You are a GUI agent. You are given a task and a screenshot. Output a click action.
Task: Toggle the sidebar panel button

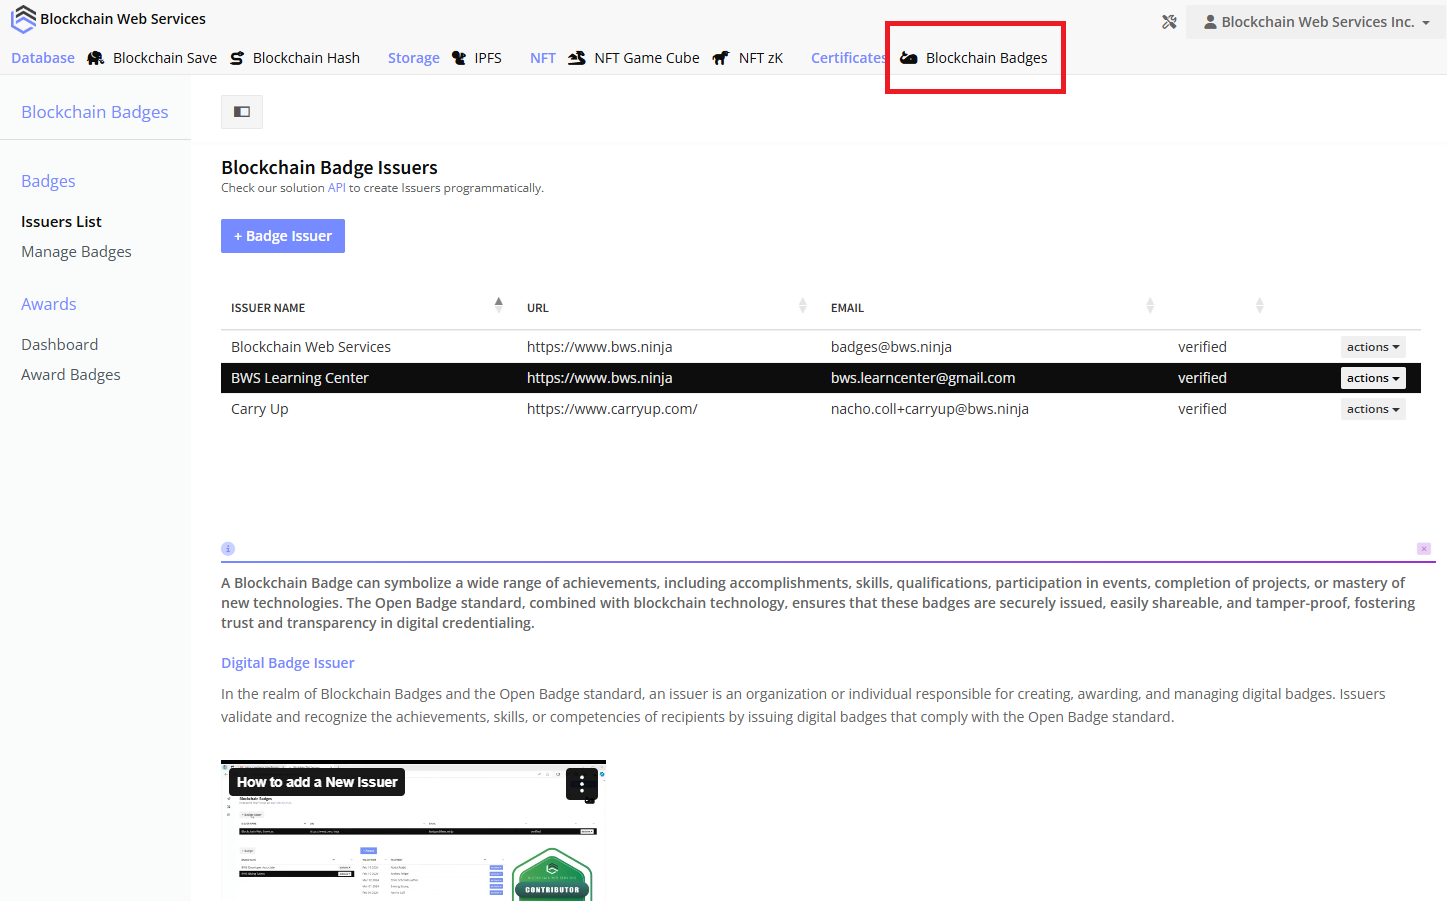[x=242, y=112]
